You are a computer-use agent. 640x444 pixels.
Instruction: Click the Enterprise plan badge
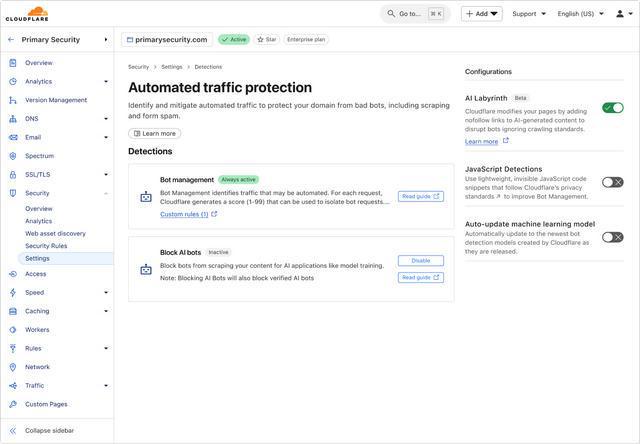tap(306, 40)
